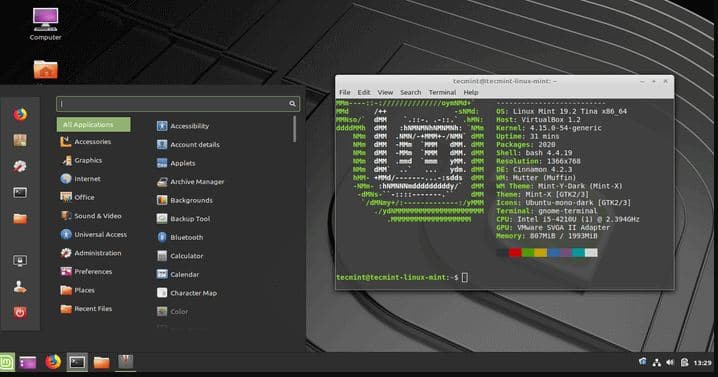
Task: Click the 13:29 panel clock
Action: point(702,363)
